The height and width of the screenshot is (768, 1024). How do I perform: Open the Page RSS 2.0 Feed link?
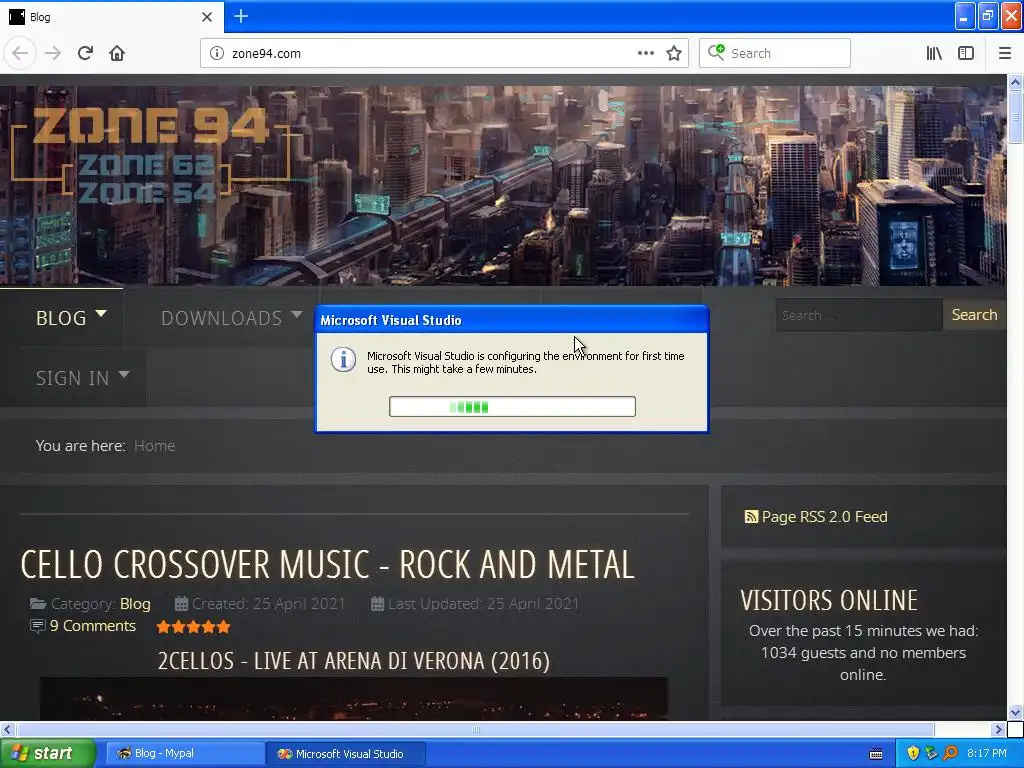click(824, 517)
